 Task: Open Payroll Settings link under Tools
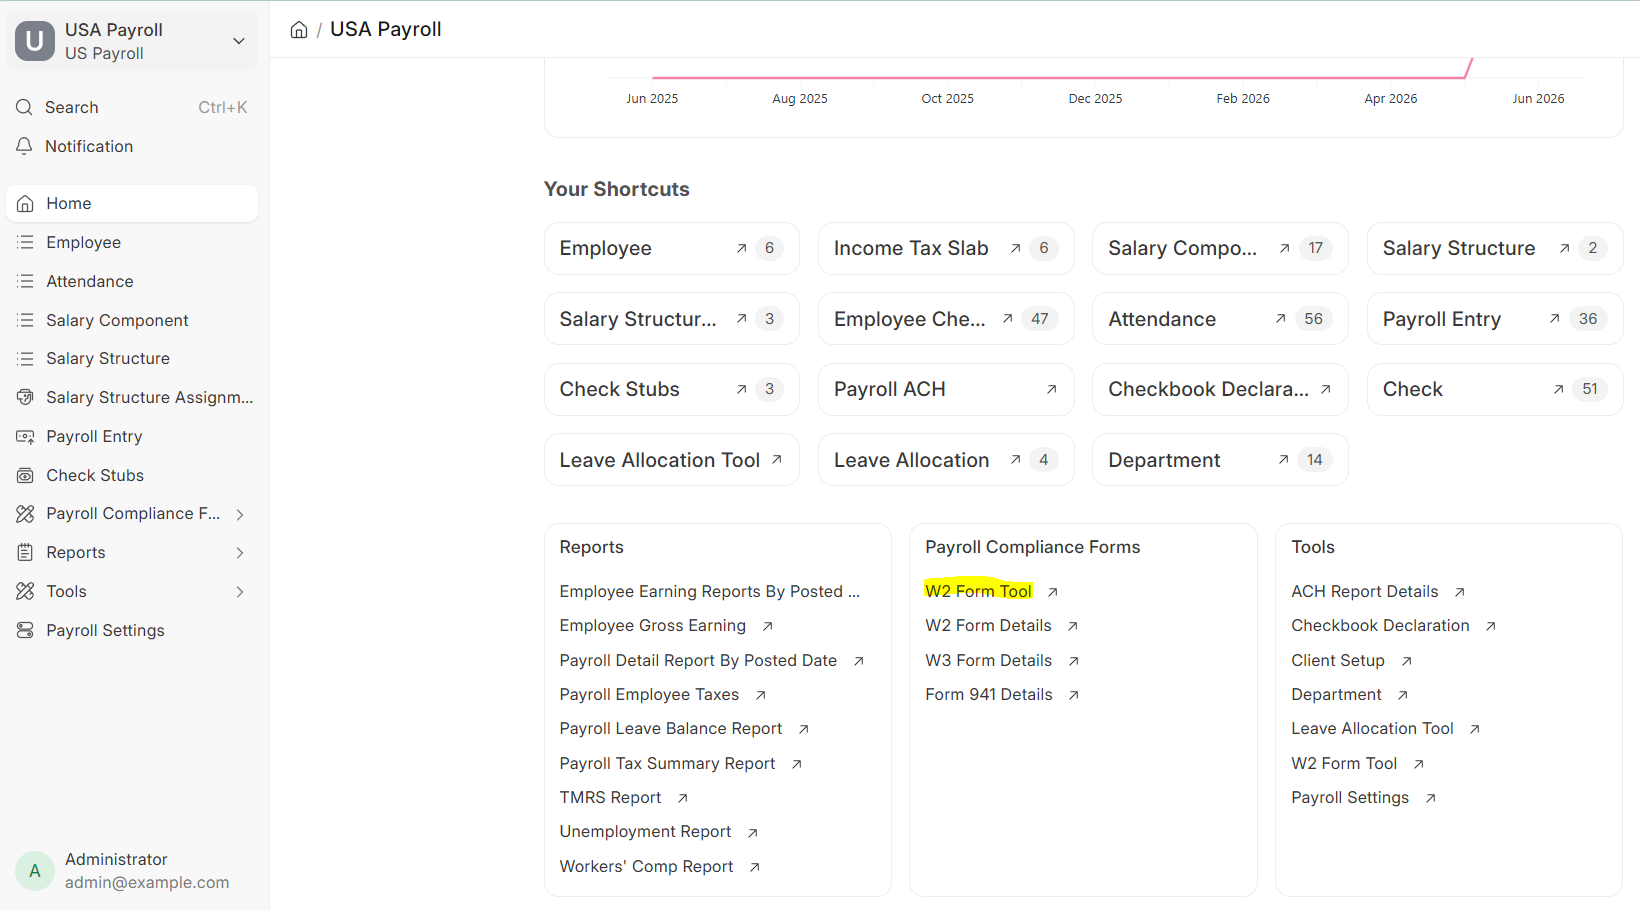(1350, 797)
